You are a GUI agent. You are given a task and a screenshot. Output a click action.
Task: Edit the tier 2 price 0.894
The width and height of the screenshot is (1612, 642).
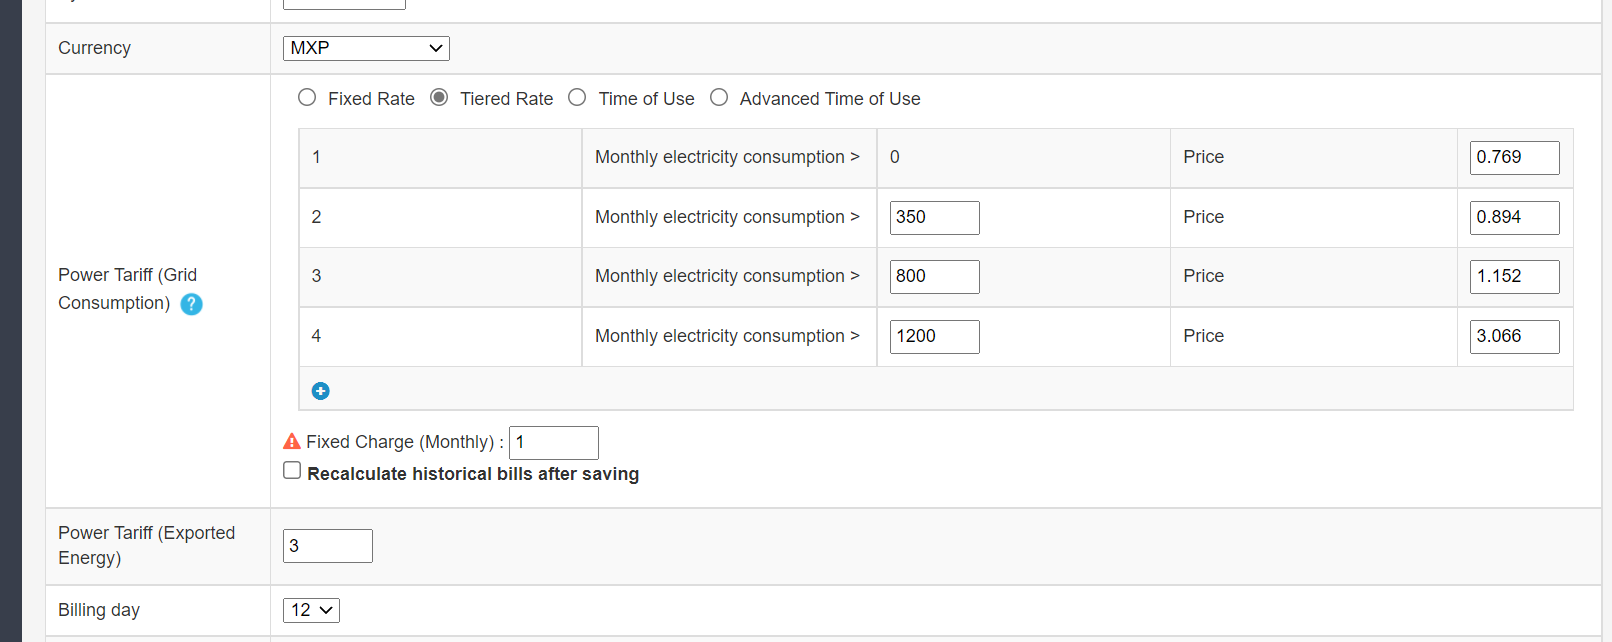(x=1514, y=217)
